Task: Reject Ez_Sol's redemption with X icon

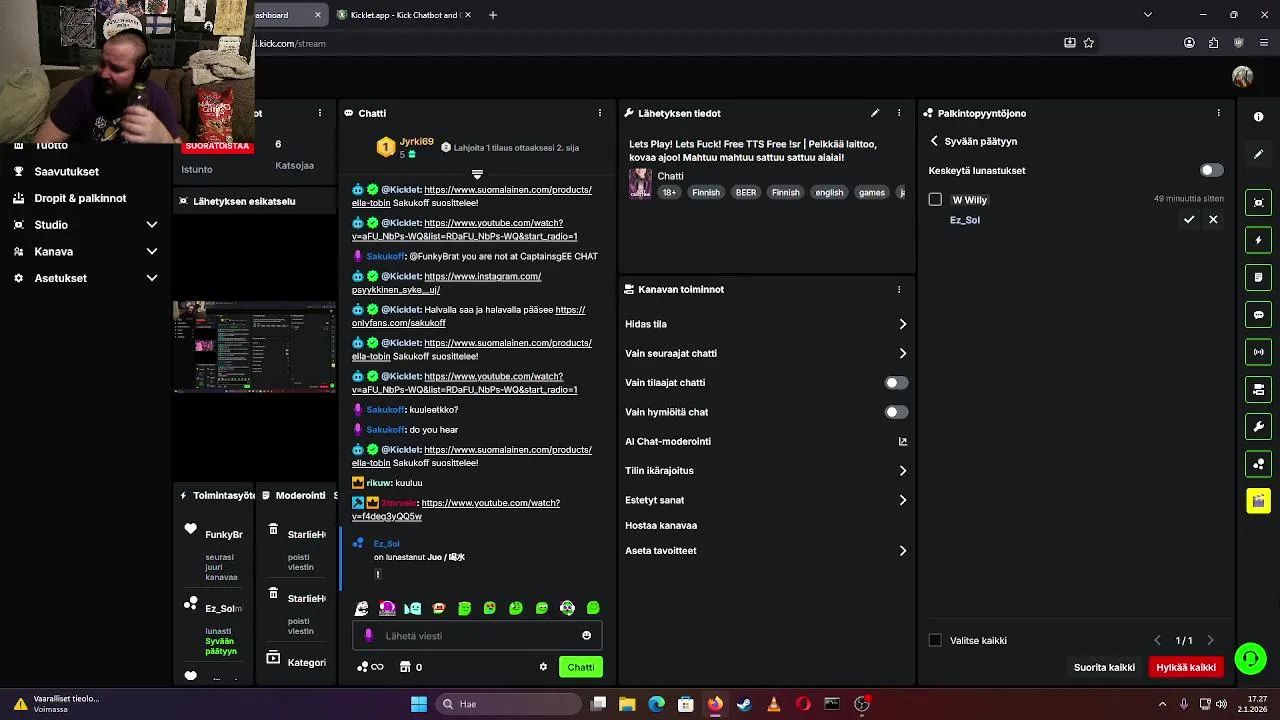Action: pos(1213,219)
